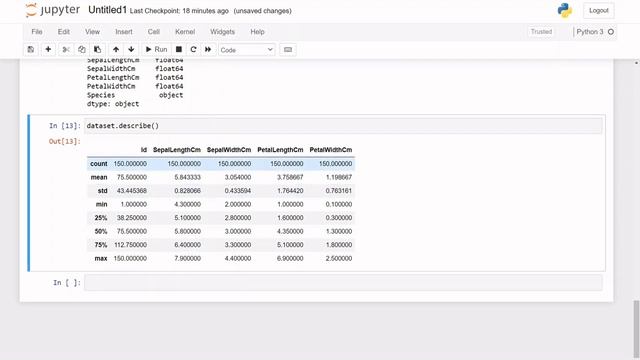This screenshot has height=360, width=640.
Task: Click into the dataset.describe() code cell
Action: pos(343,126)
